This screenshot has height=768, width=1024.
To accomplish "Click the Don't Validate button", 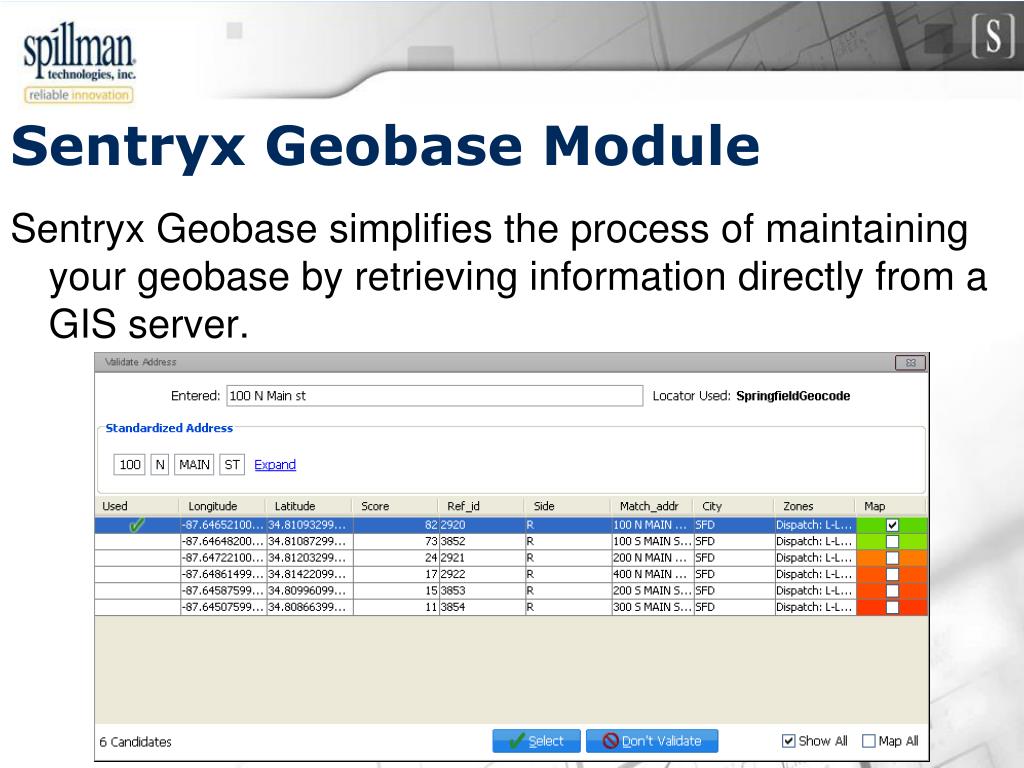I will point(652,741).
